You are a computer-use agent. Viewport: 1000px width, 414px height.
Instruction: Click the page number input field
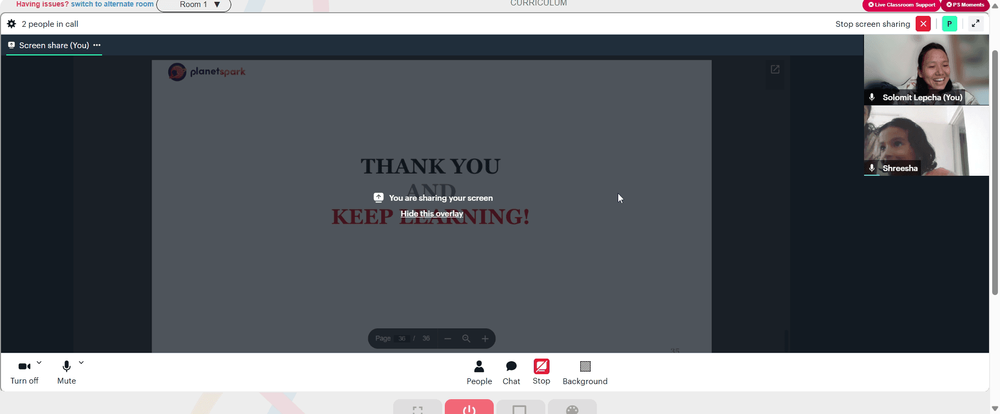click(402, 339)
